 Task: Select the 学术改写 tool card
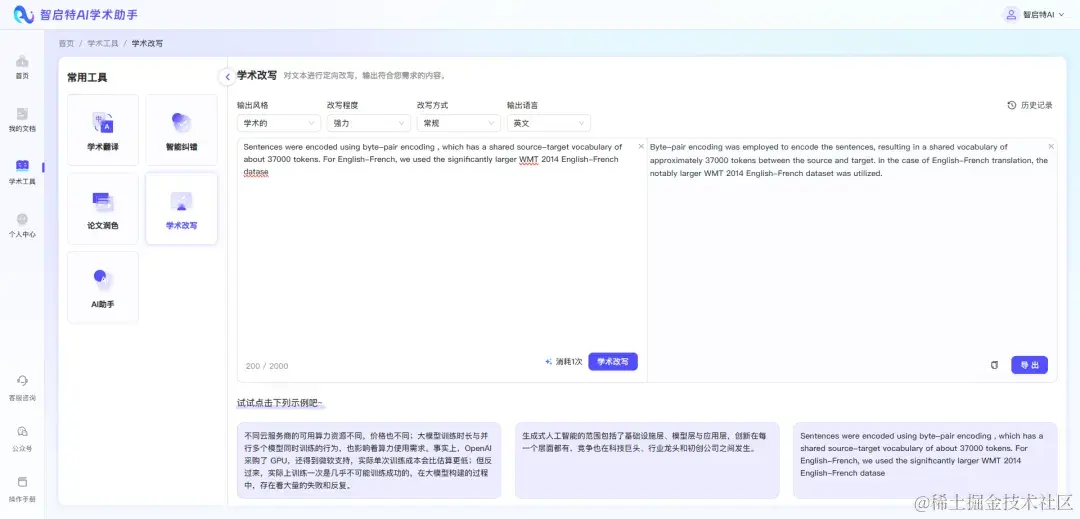(181, 209)
